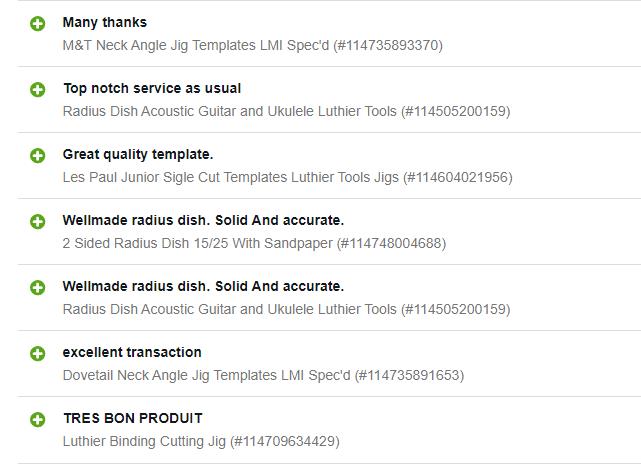
Task: Click the "TRES BON PRODUIT" feedback comment
Action: tap(132, 418)
